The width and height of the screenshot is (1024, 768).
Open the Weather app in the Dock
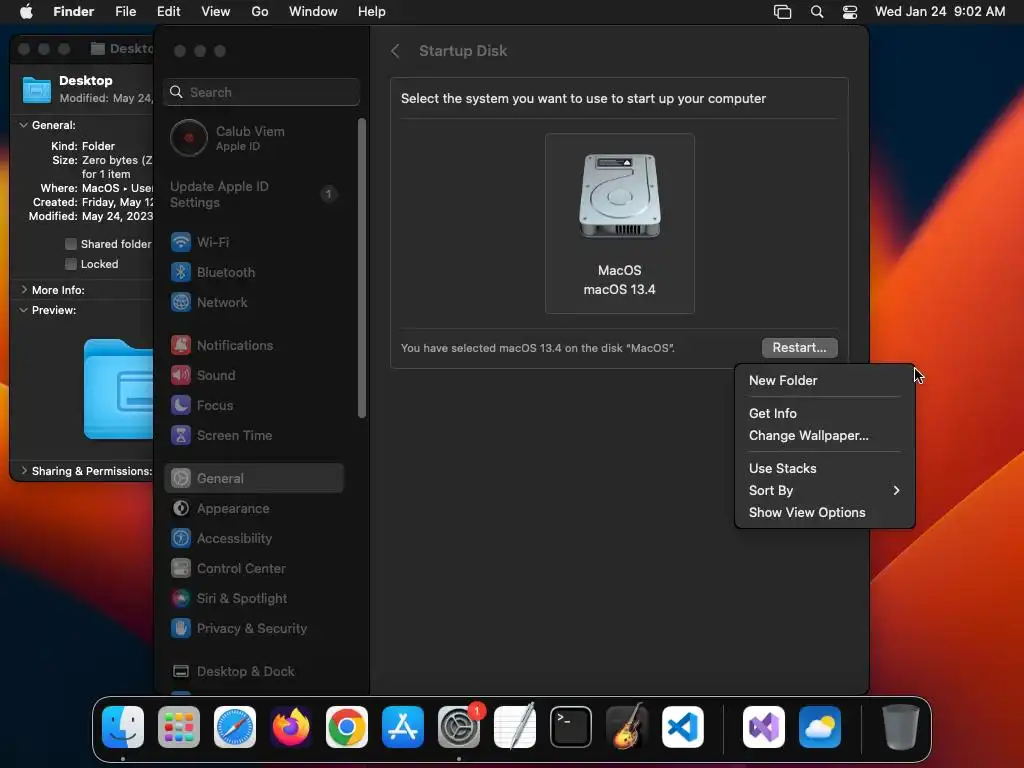(x=820, y=727)
